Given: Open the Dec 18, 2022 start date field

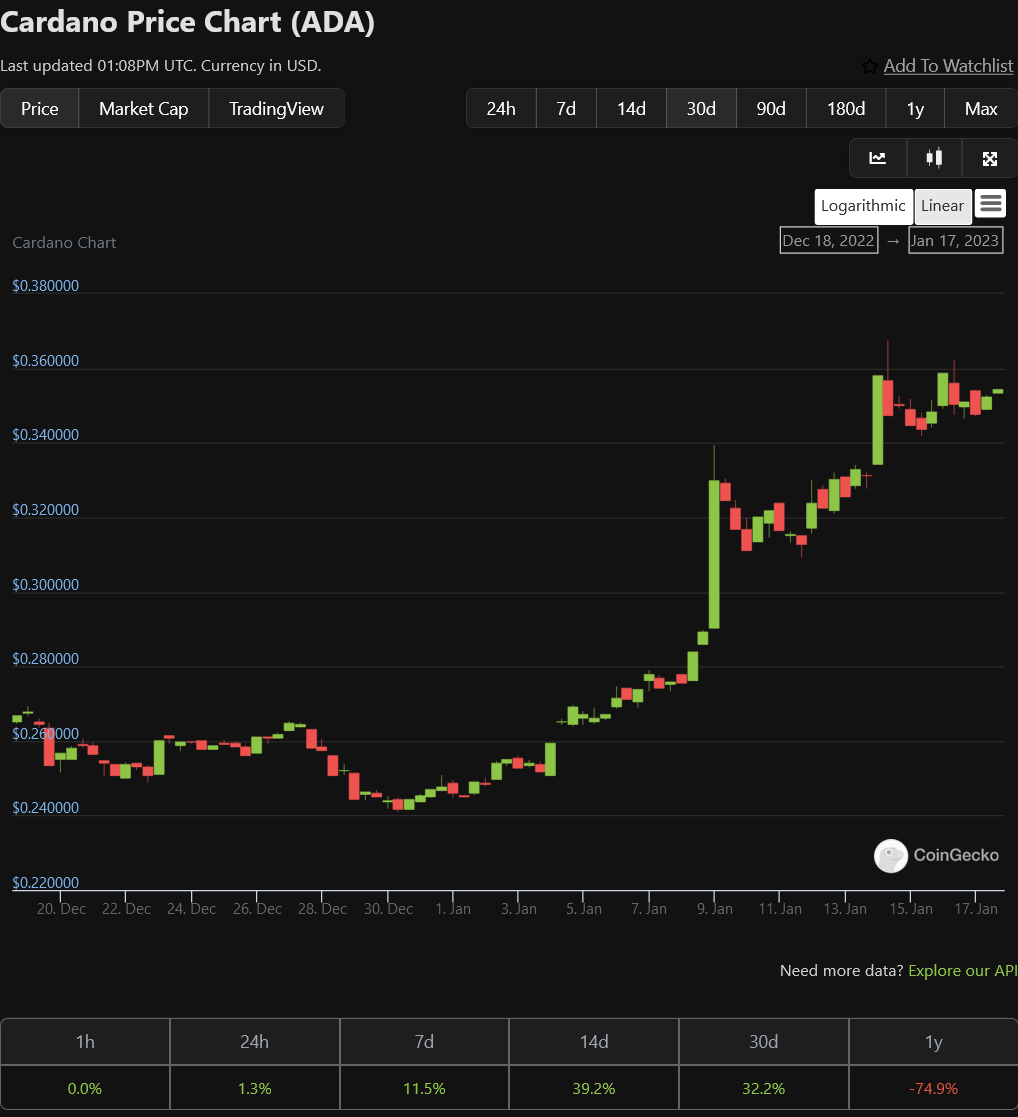Looking at the screenshot, I should tap(829, 241).
